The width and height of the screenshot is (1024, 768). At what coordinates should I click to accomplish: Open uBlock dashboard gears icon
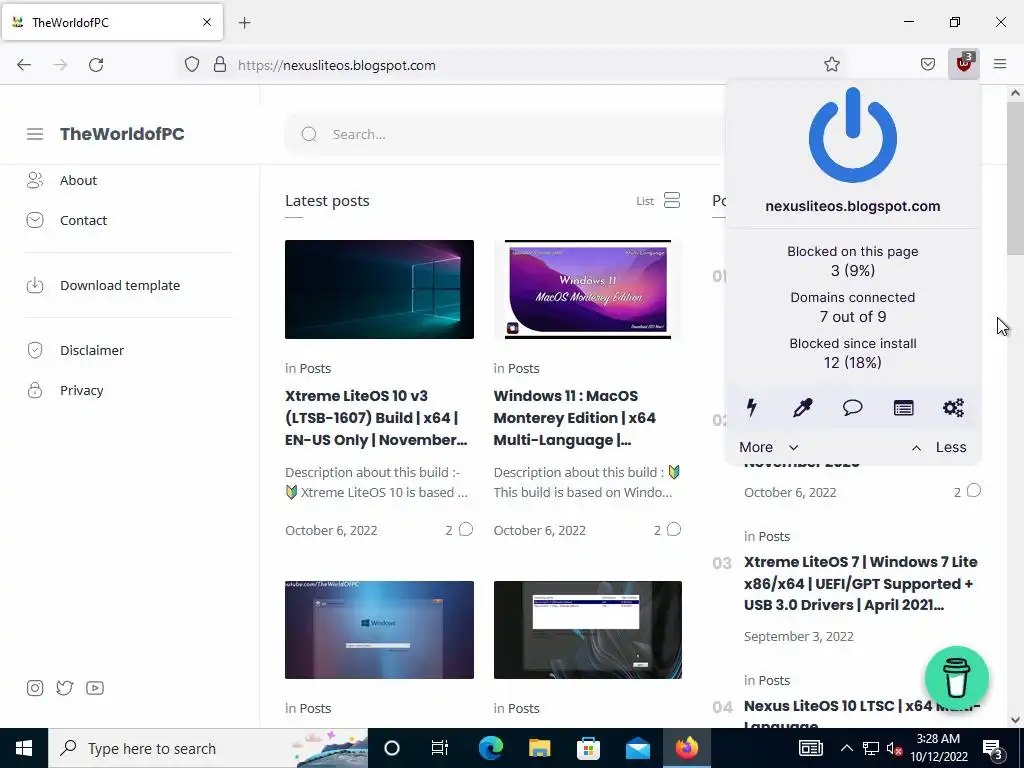[x=953, y=408]
